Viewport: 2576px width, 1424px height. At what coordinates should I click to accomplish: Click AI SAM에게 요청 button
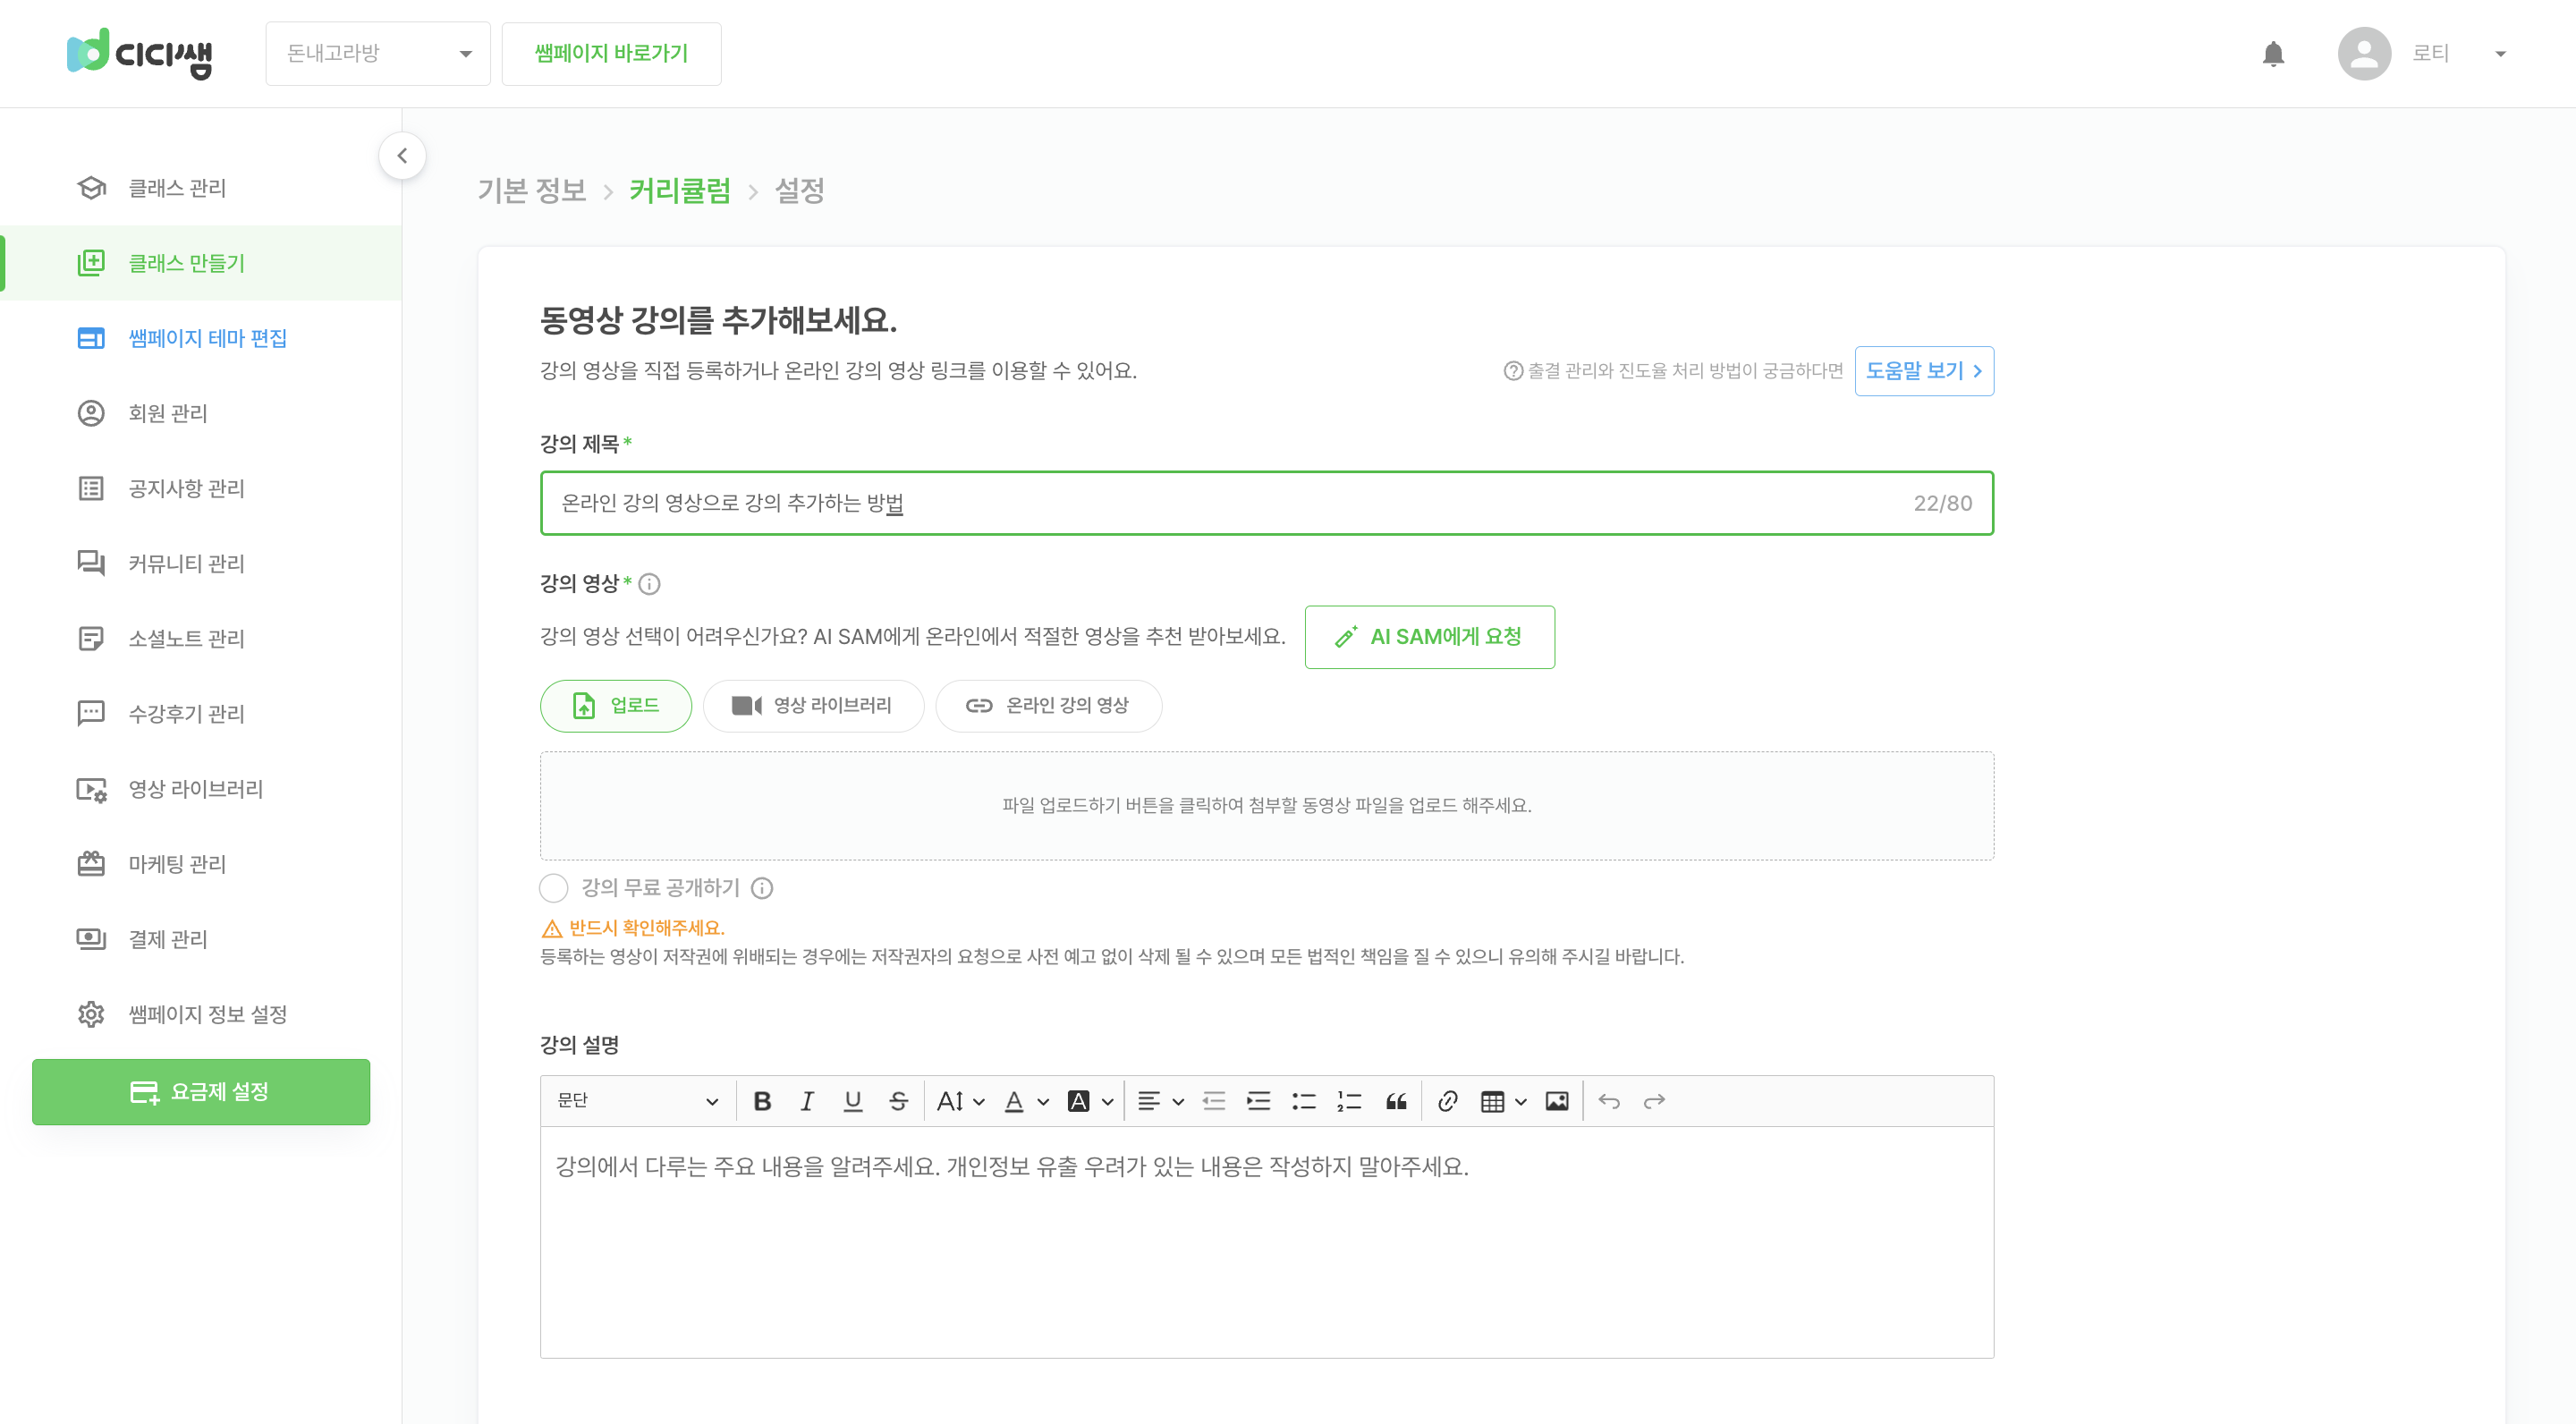pos(1429,635)
